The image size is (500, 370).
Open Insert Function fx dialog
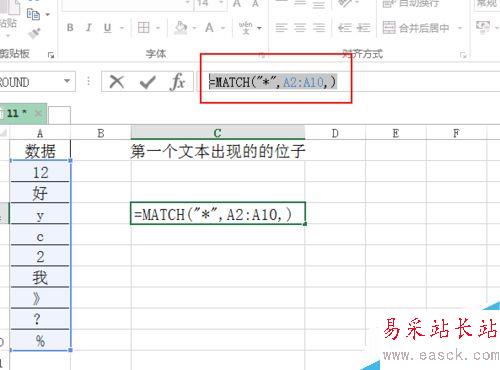point(177,82)
